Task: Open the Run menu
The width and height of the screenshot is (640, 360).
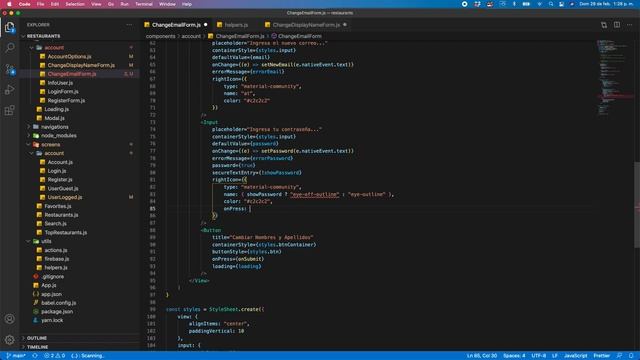Action: coord(124,4)
